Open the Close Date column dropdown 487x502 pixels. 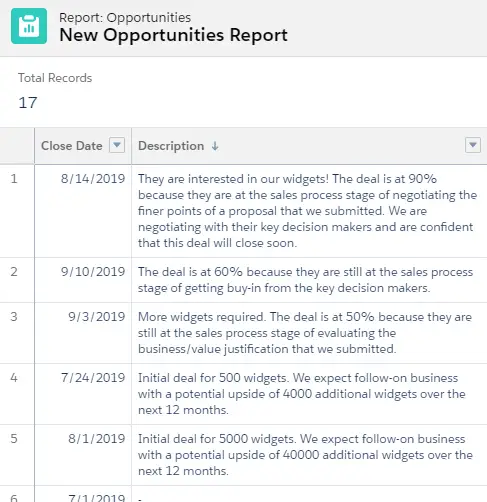117,145
